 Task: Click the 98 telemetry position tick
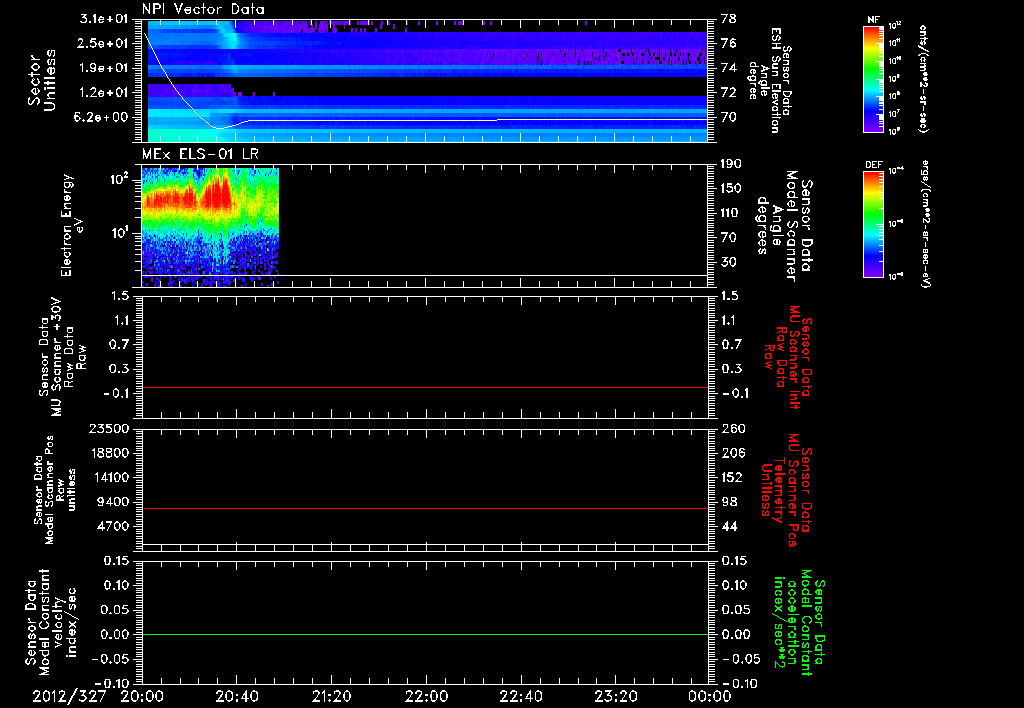[x=728, y=502]
